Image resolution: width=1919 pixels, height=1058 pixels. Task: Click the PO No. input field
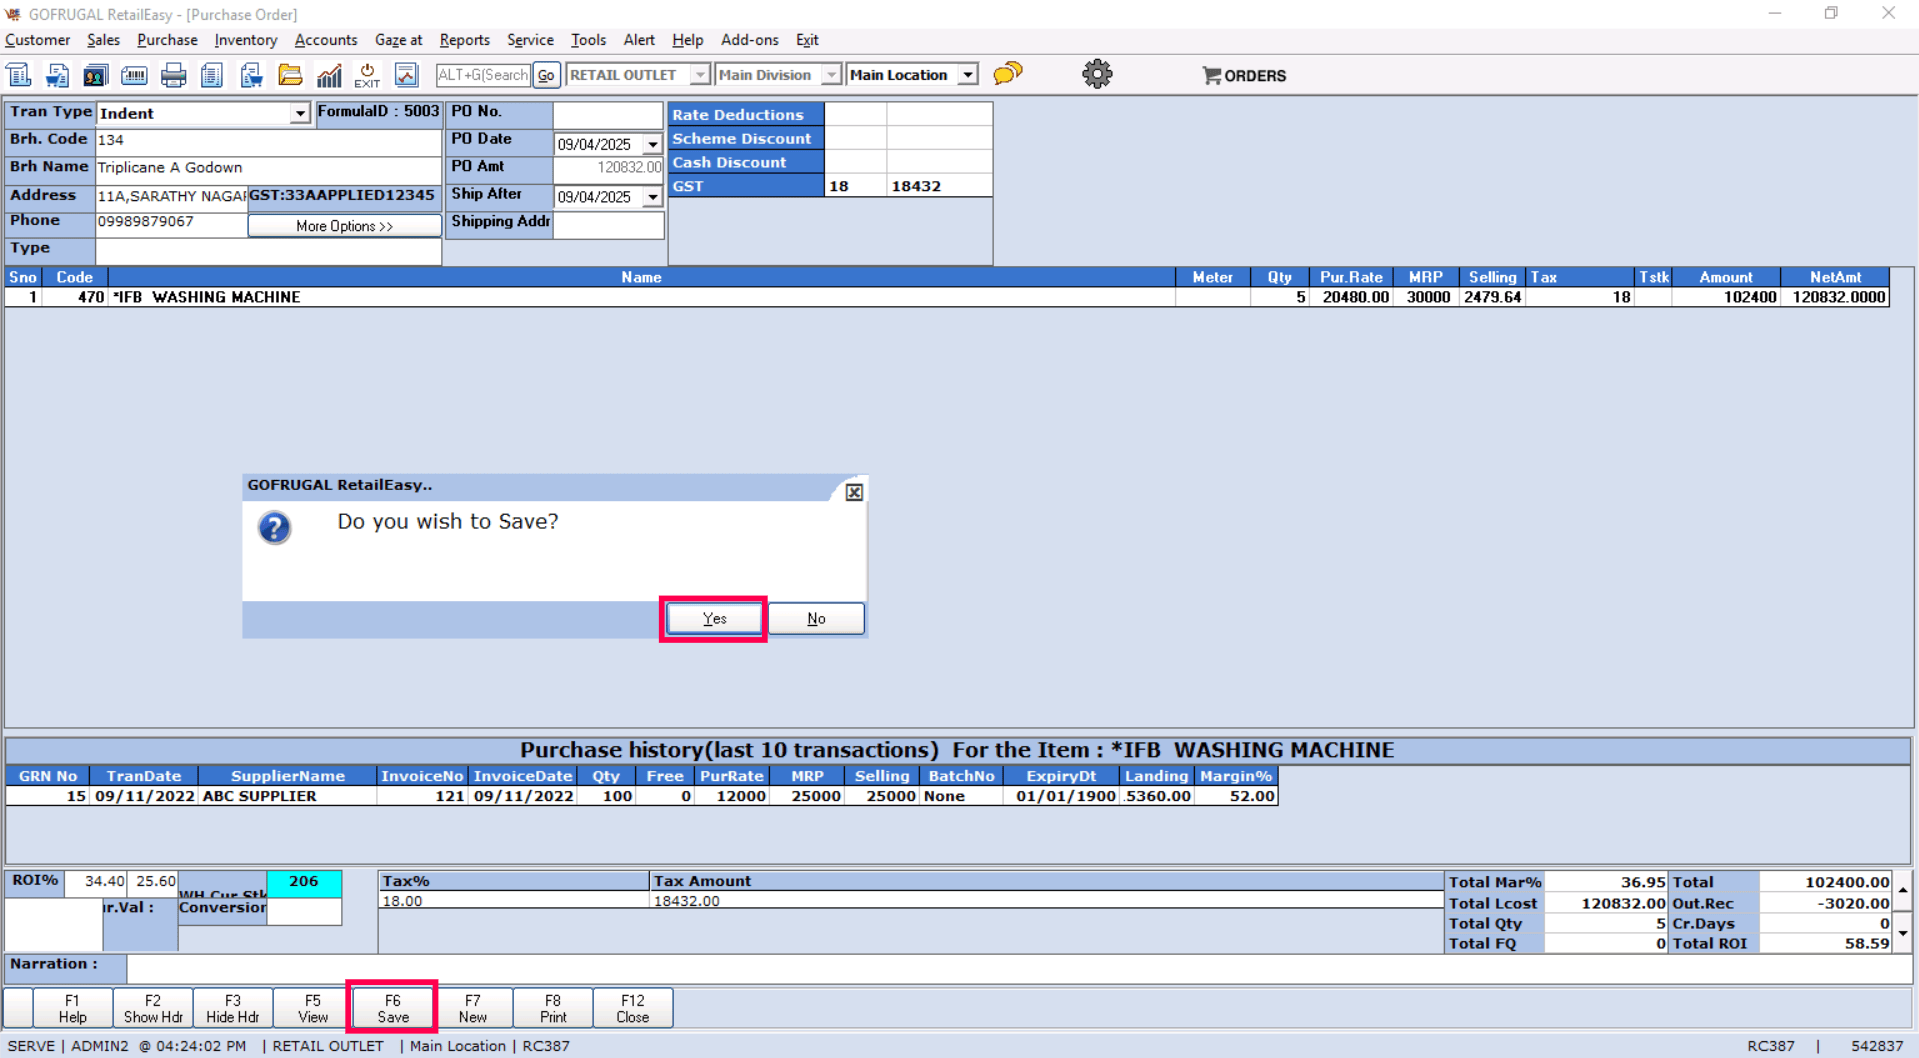point(608,114)
